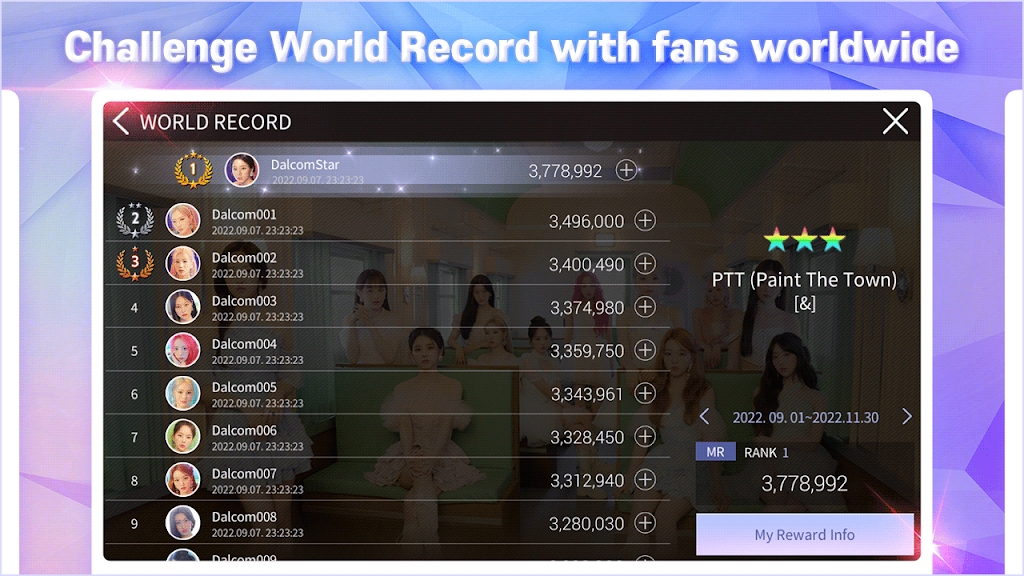The height and width of the screenshot is (576, 1024).
Task: View Dalcom003's profile thumbnail
Action: pos(184,307)
